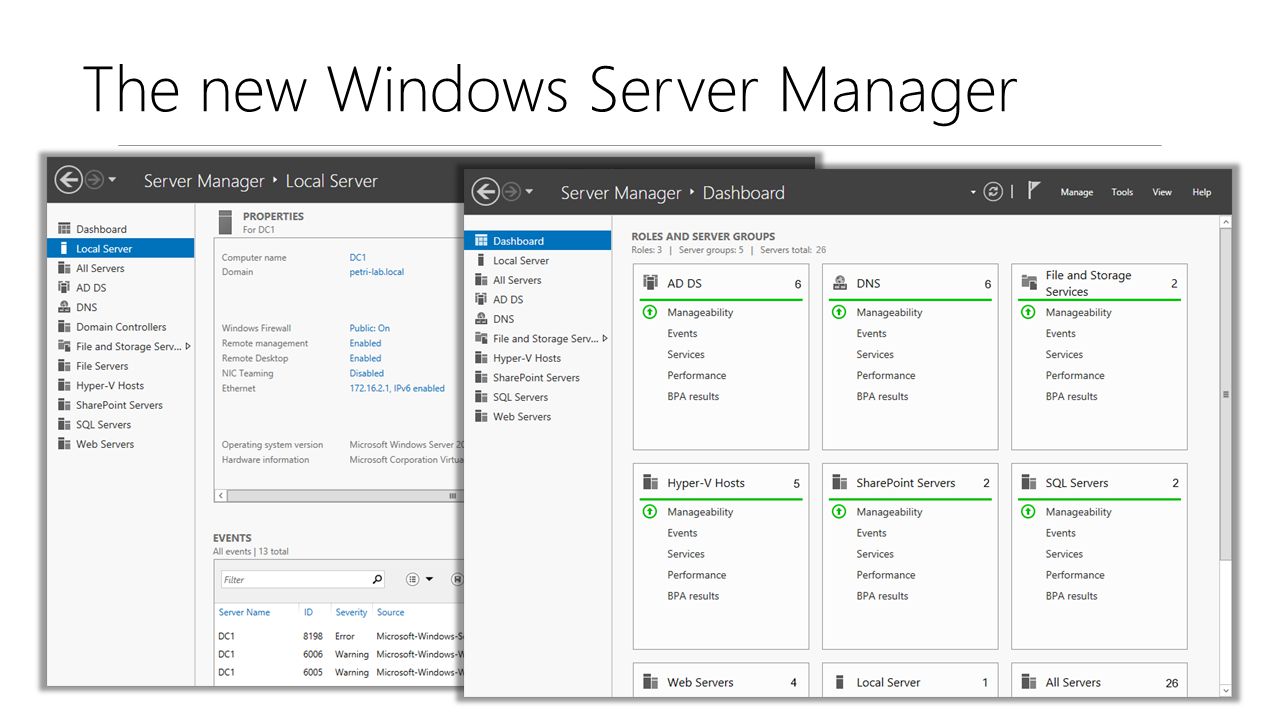Click the back arrow in Local Server window
Screen dimensions: 1280x720
(68, 180)
